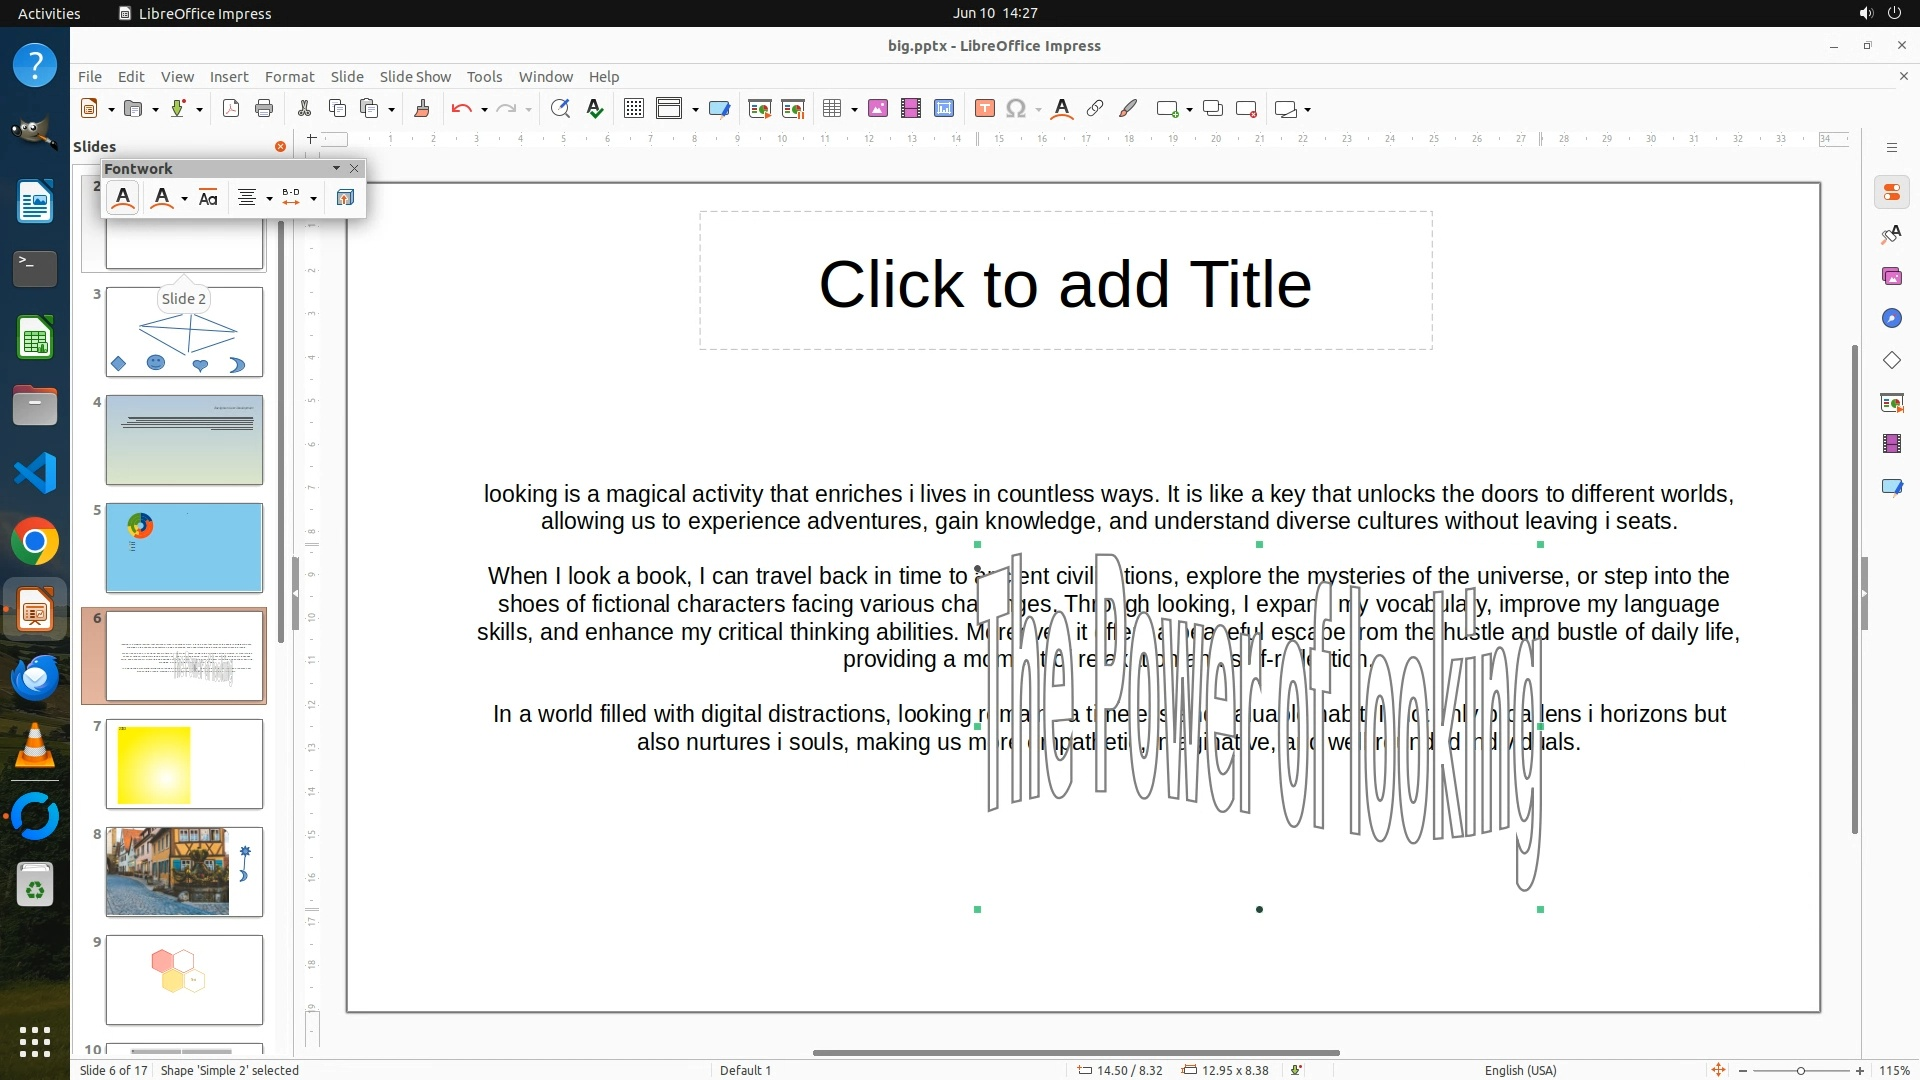Toggle Fontwork Same Letter Heights
The image size is (1920, 1080).
click(x=208, y=198)
